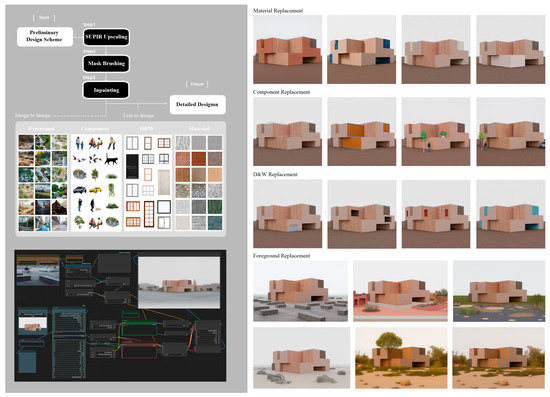The image size is (550, 397).
Task: Select the hanging plant component icon
Action: (111, 190)
